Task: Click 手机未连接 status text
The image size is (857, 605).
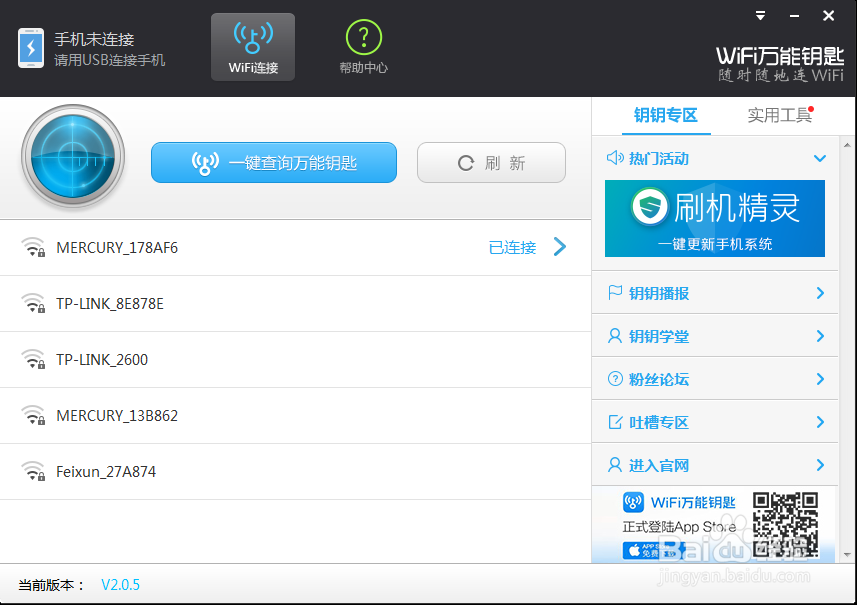Action: coord(94,39)
